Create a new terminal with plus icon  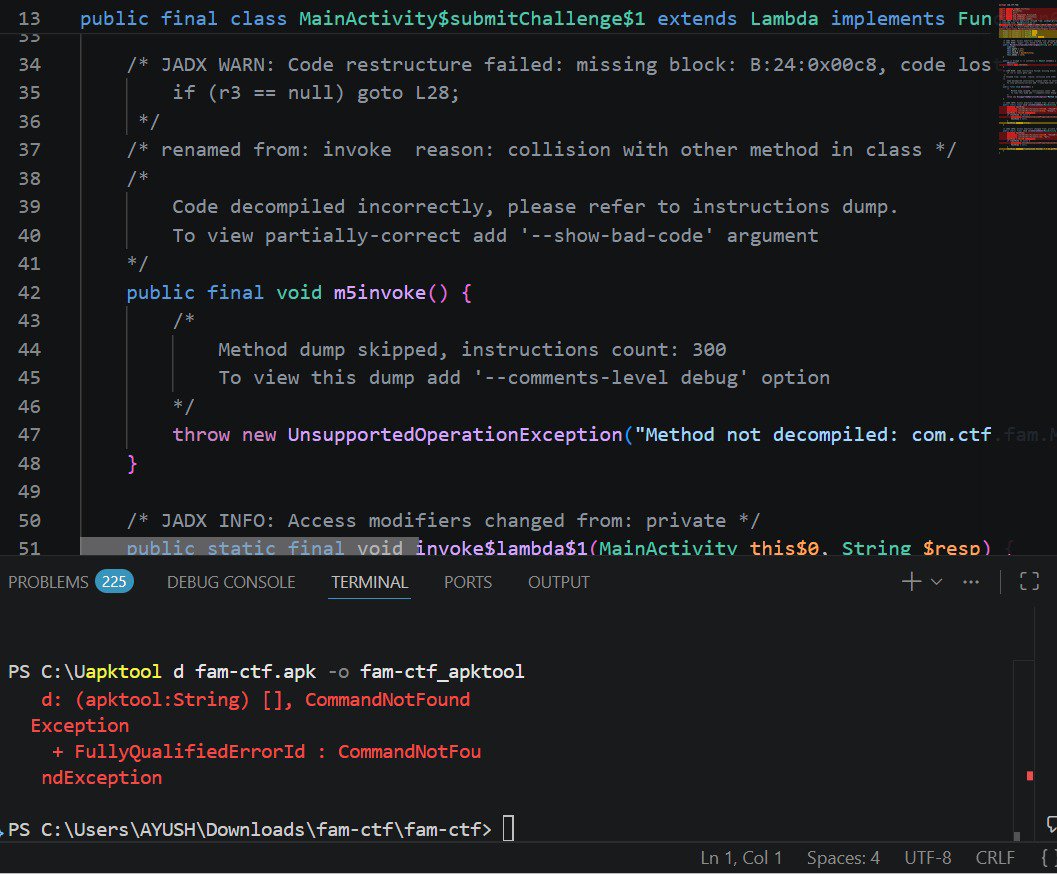tap(911, 582)
